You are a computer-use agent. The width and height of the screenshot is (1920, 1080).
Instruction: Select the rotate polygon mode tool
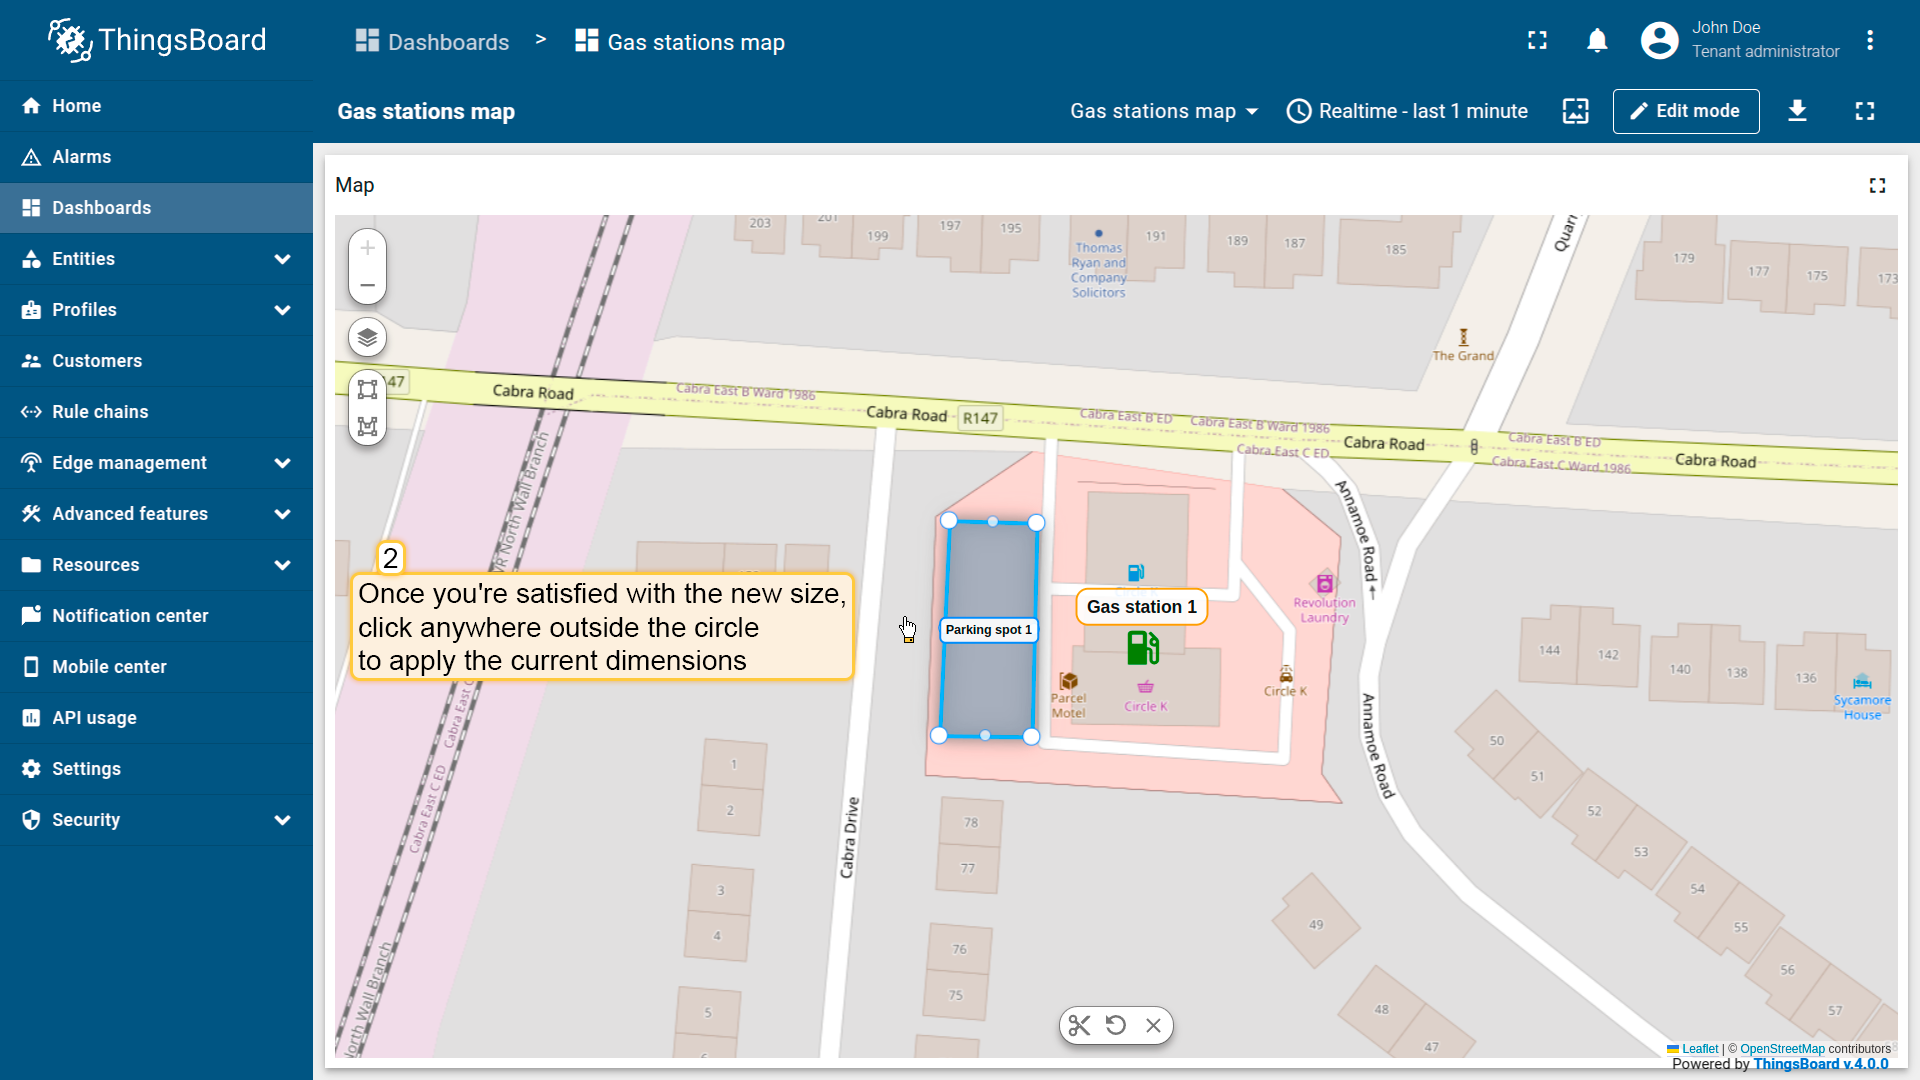point(367,427)
